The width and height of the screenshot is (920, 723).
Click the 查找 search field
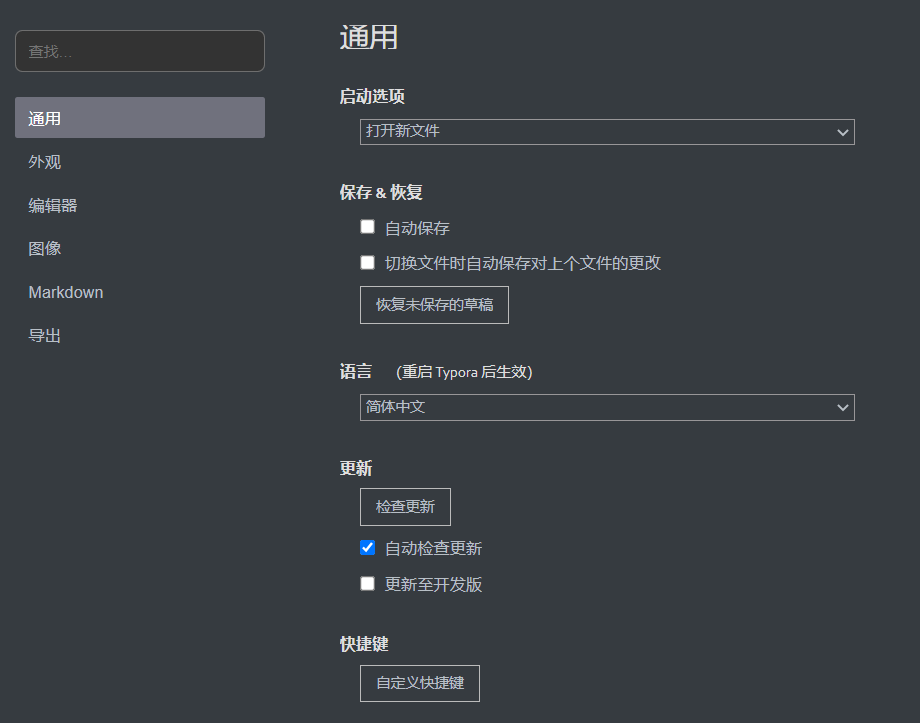click(140, 51)
